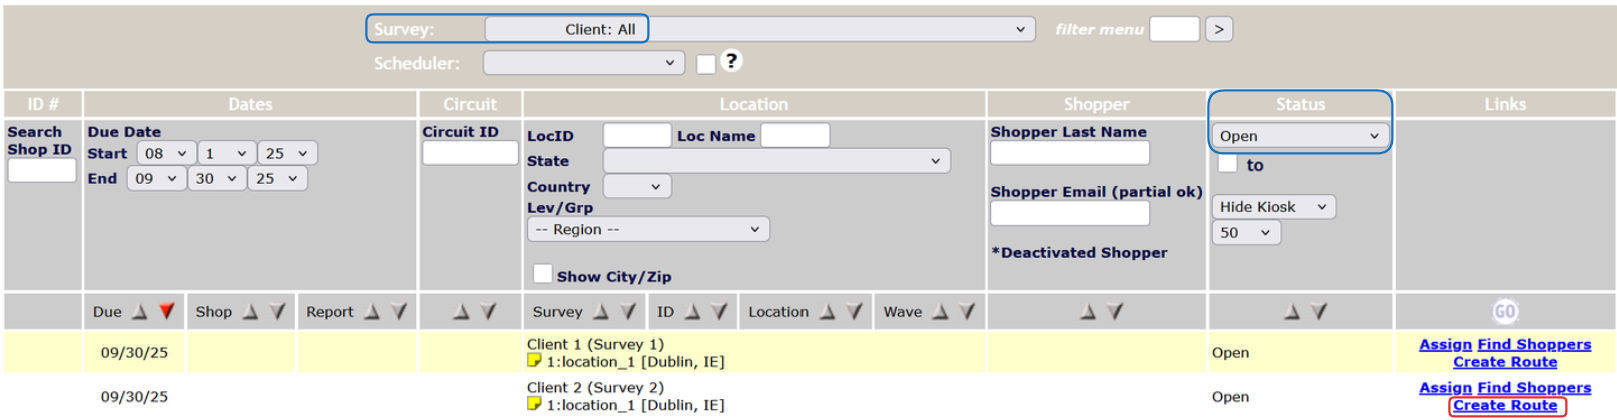Sort Survey column ascending
Screen dimensions: 1617x420
point(601,312)
